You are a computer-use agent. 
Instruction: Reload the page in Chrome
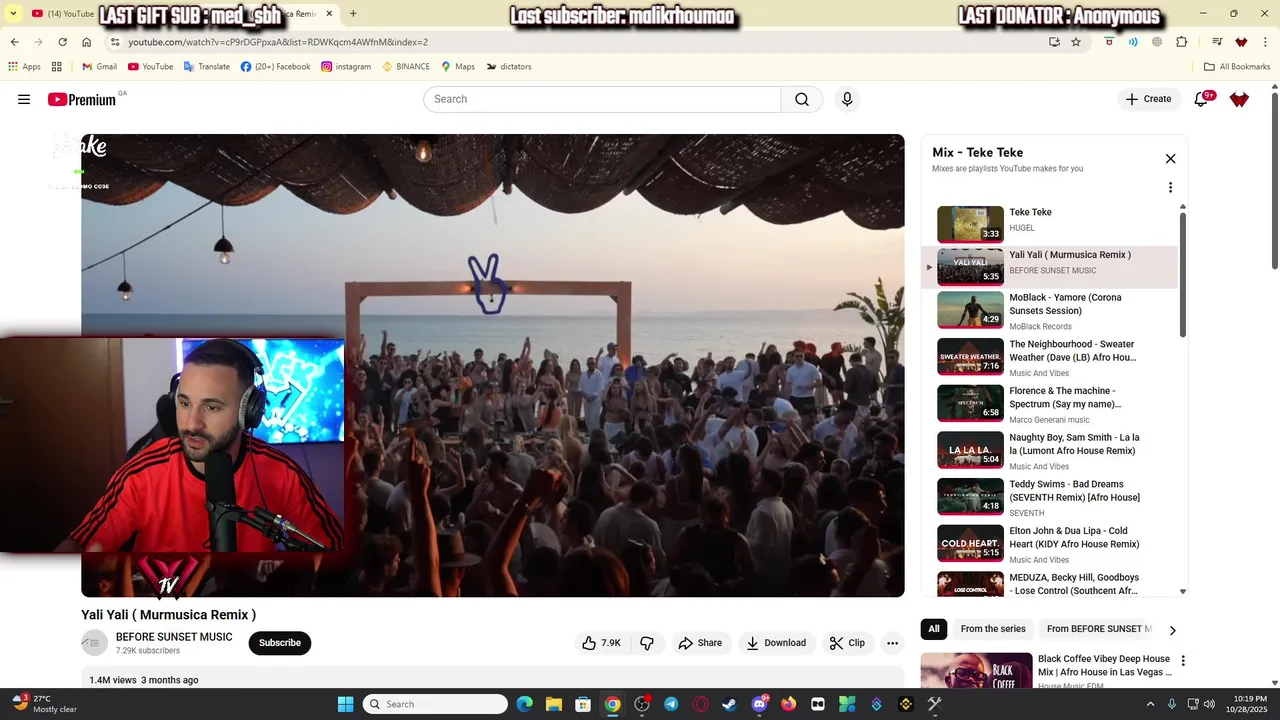click(x=62, y=42)
